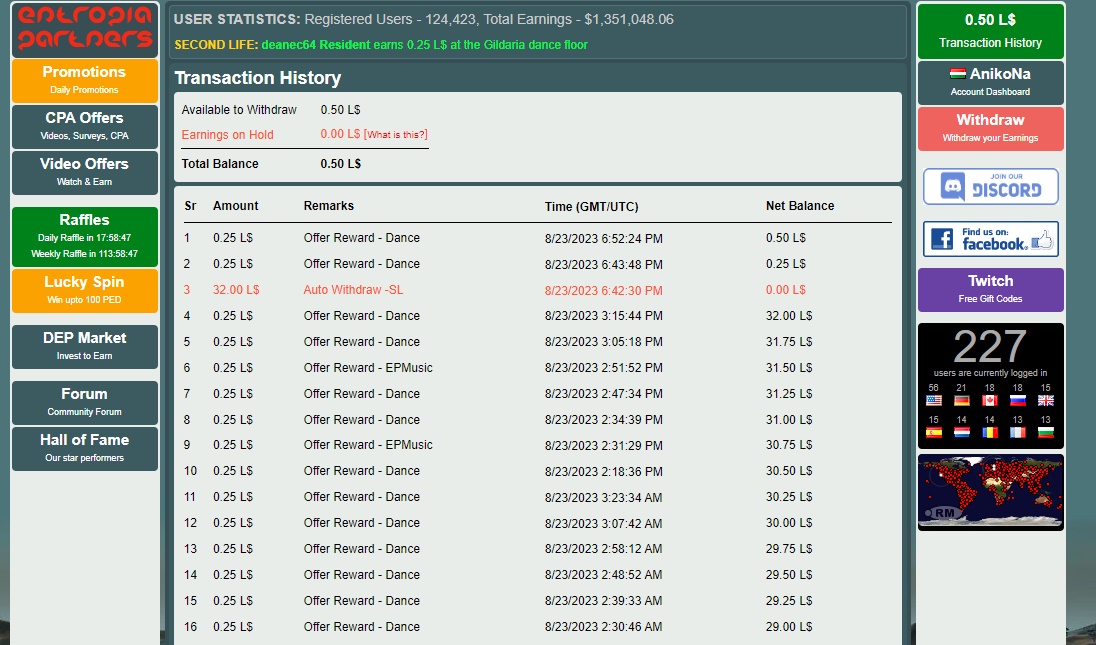
Task: View the Hall of Fame
Action: click(x=85, y=449)
